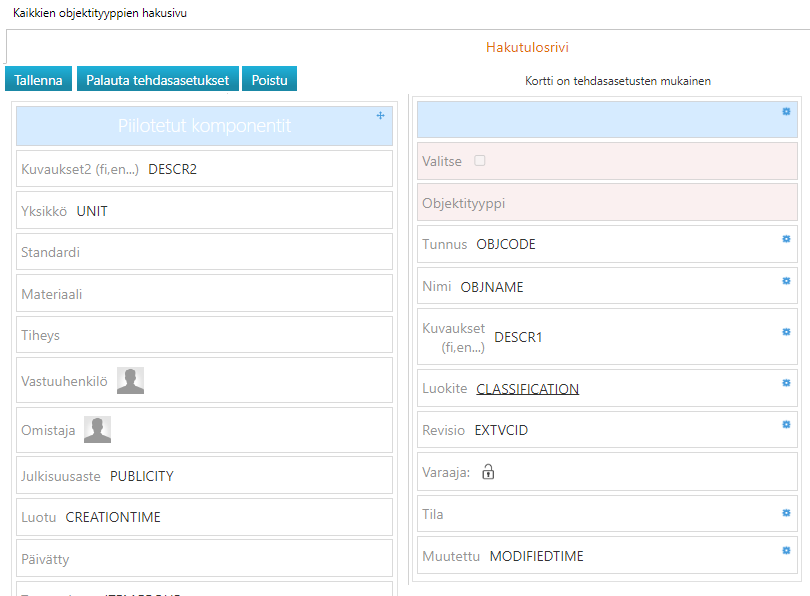The image size is (810, 596).
Task: Open gear settings for the Tila row
Action: (786, 513)
